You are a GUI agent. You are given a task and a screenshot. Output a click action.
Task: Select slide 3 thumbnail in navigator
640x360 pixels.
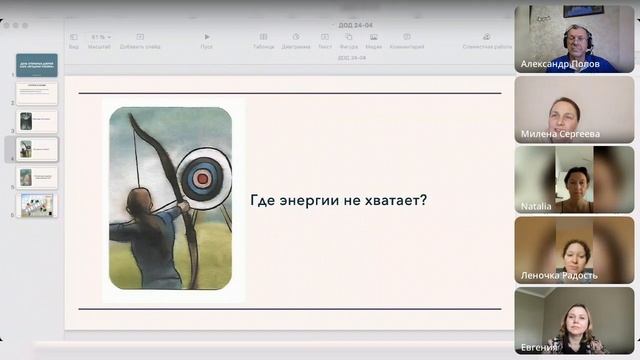click(x=37, y=121)
